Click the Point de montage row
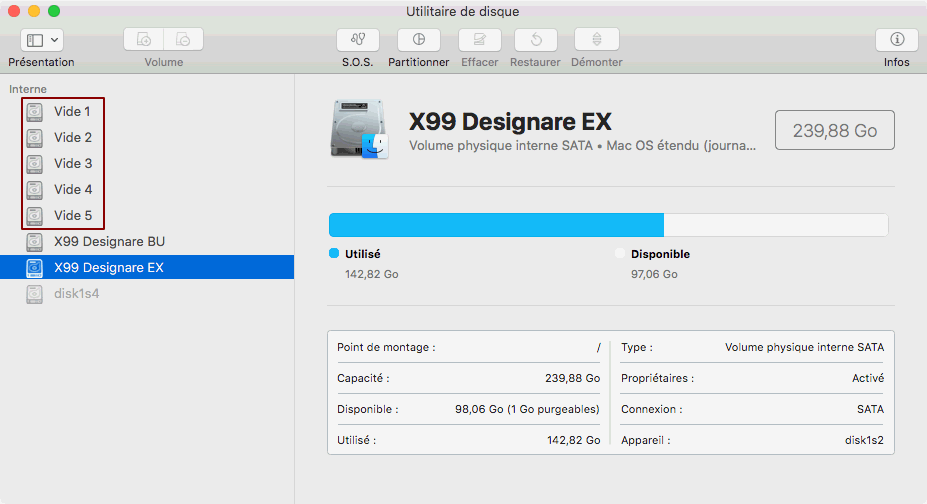 tap(469, 347)
